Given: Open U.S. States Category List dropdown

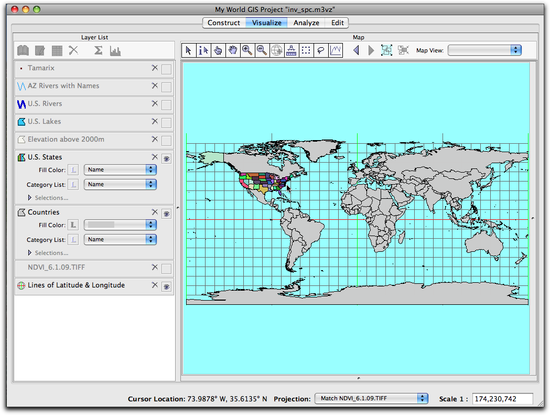Looking at the screenshot, I should 120,184.
